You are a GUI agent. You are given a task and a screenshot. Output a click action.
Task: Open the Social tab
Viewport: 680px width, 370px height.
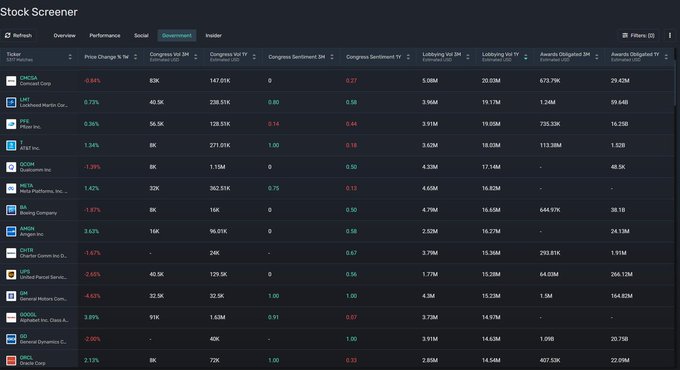(x=141, y=36)
